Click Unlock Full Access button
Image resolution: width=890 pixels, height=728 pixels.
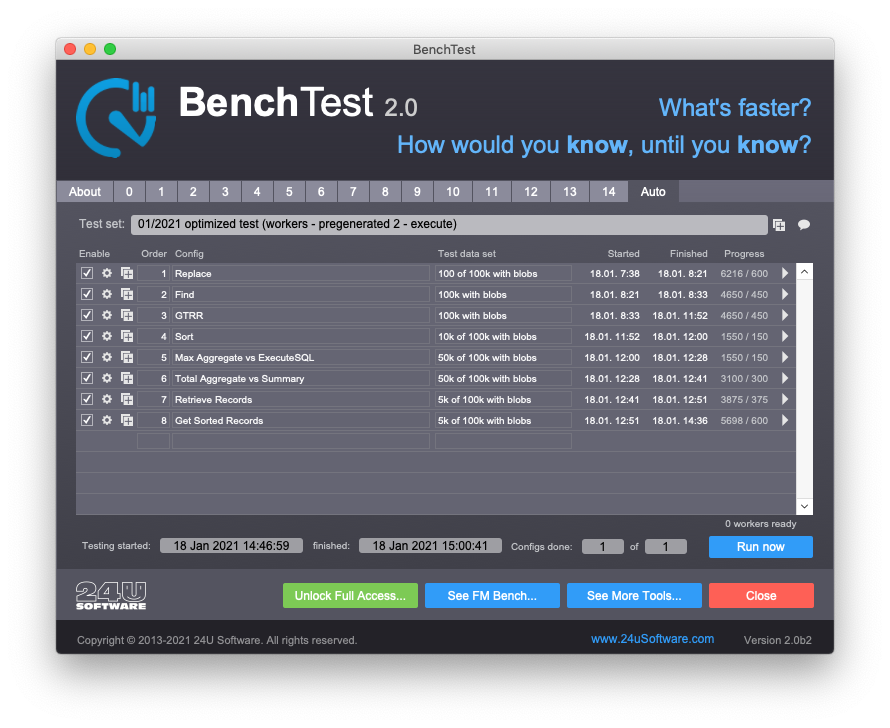point(350,596)
